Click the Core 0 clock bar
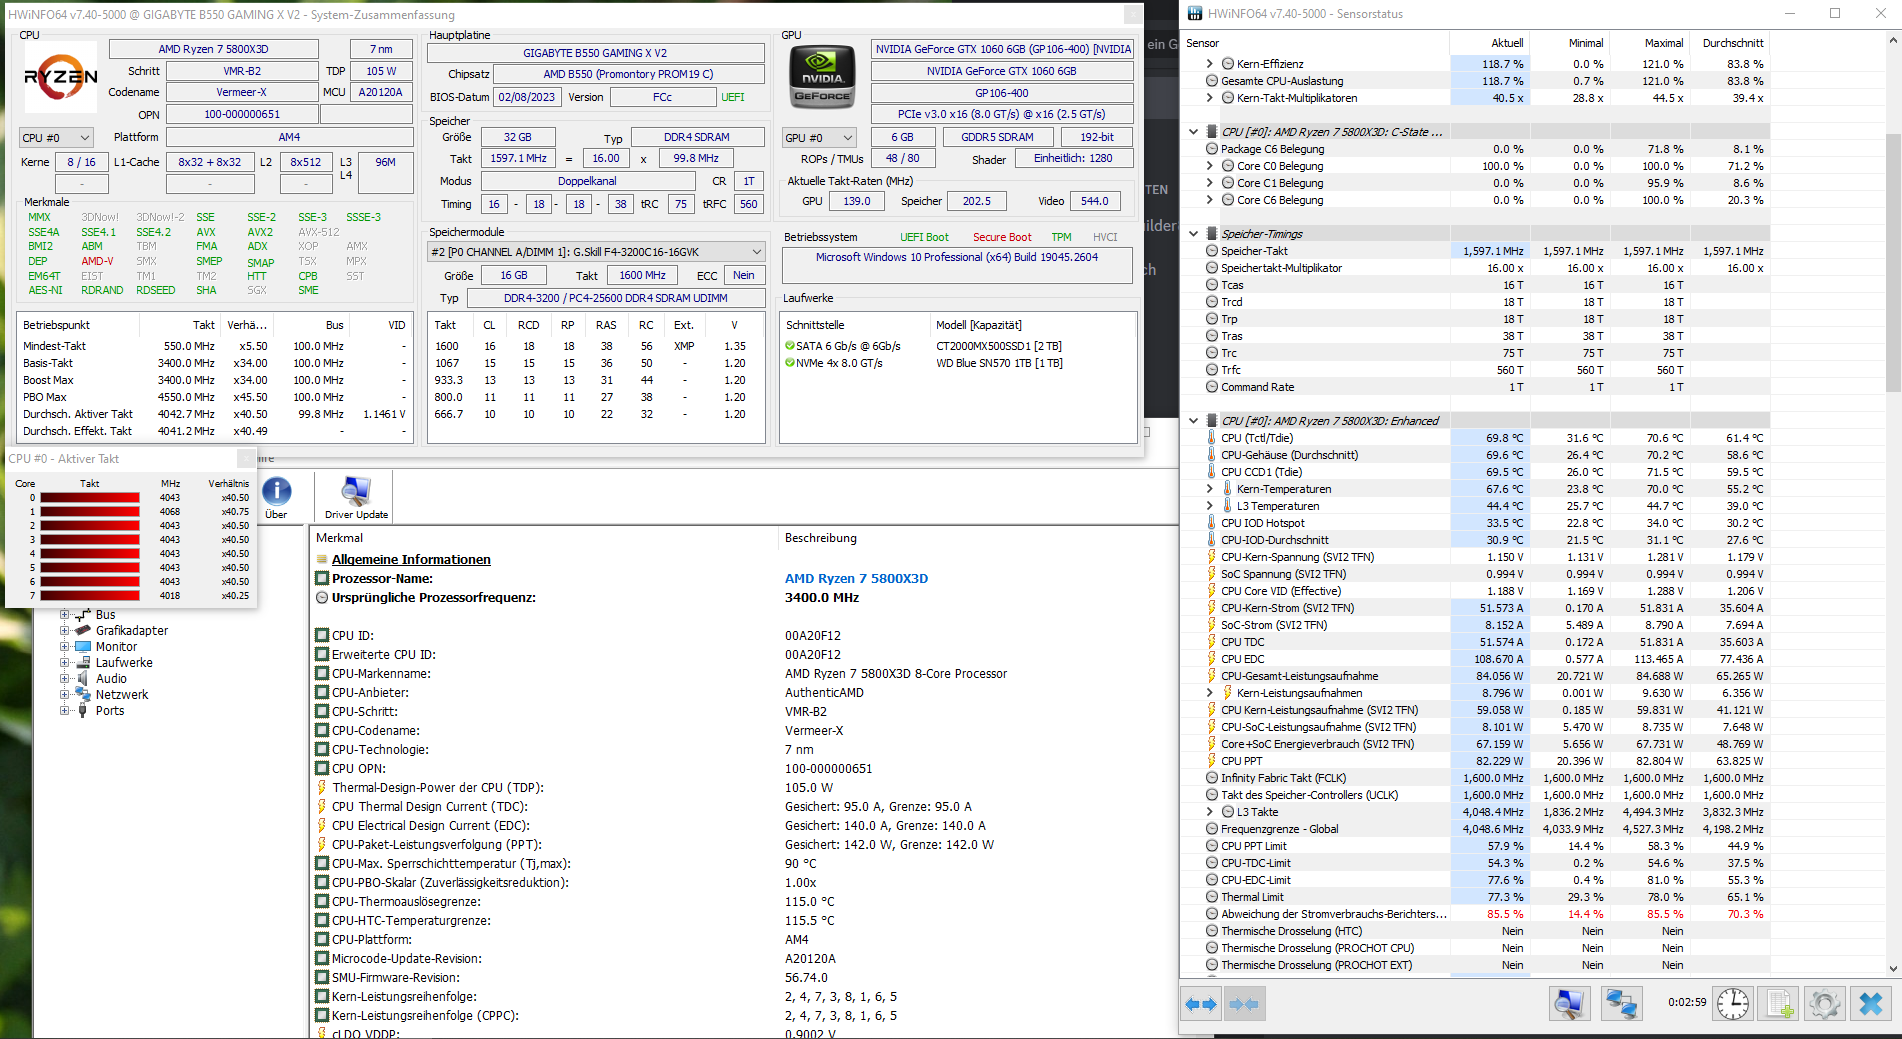Screen dimensions: 1902x1039 (90, 497)
